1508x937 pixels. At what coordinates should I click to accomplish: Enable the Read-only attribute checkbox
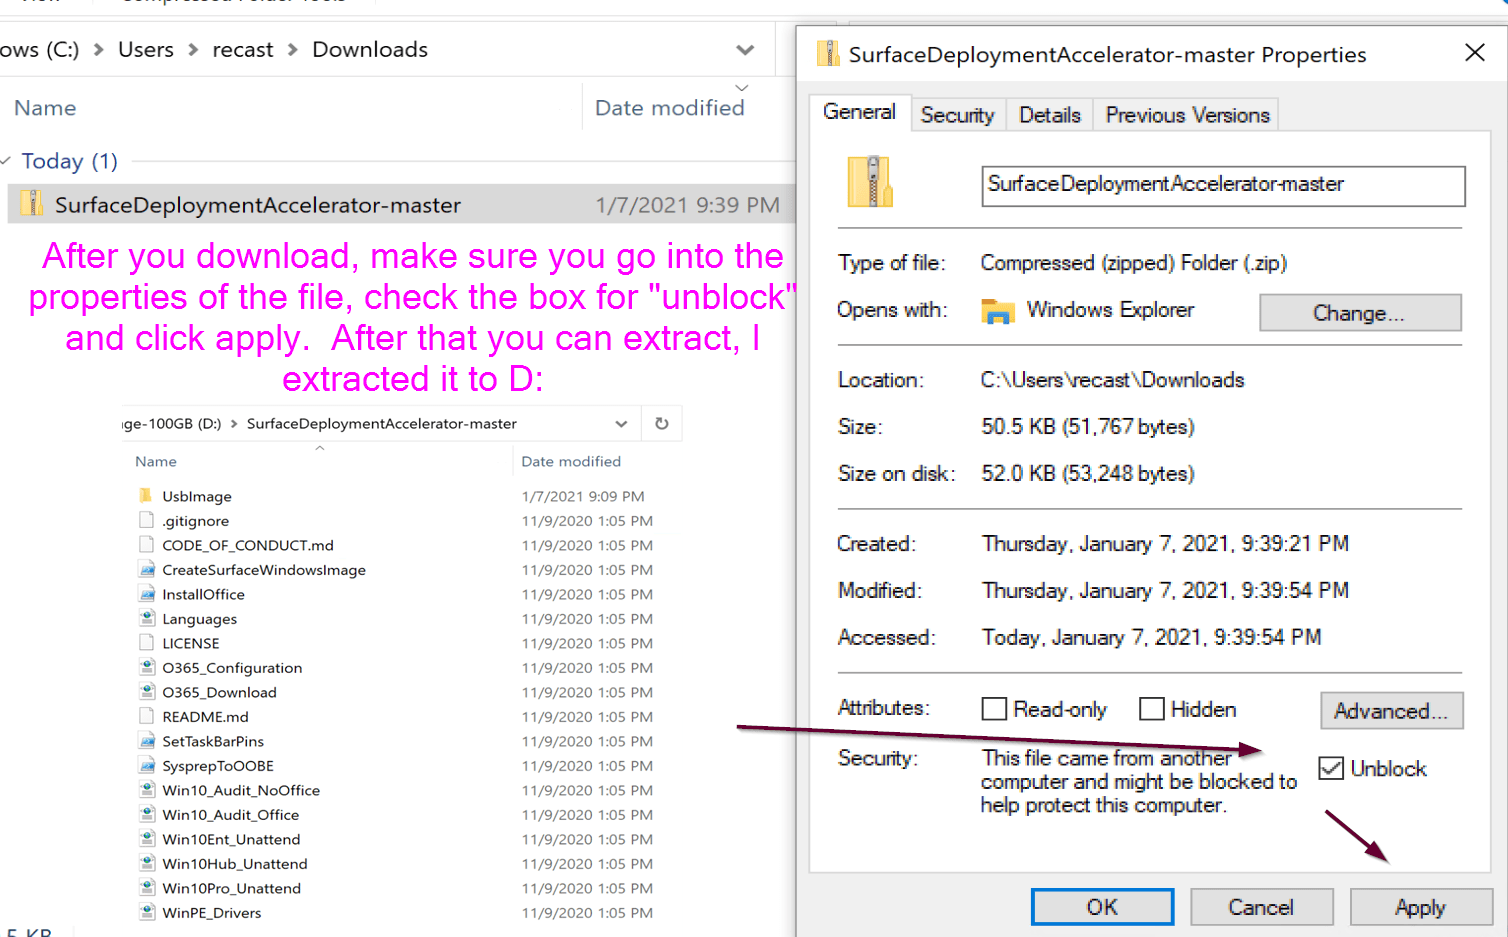pyautogui.click(x=994, y=709)
